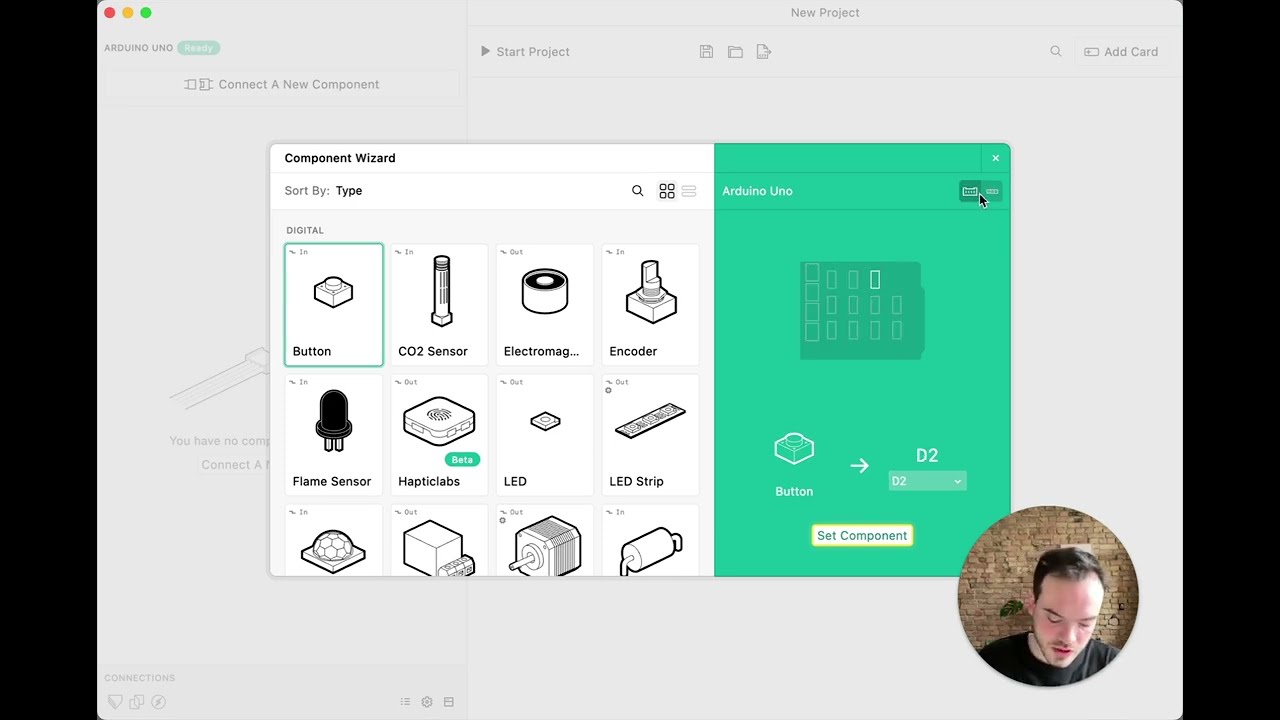Viewport: 1280px width, 720px height.
Task: Click the DIGITAL section heading
Action: [305, 230]
